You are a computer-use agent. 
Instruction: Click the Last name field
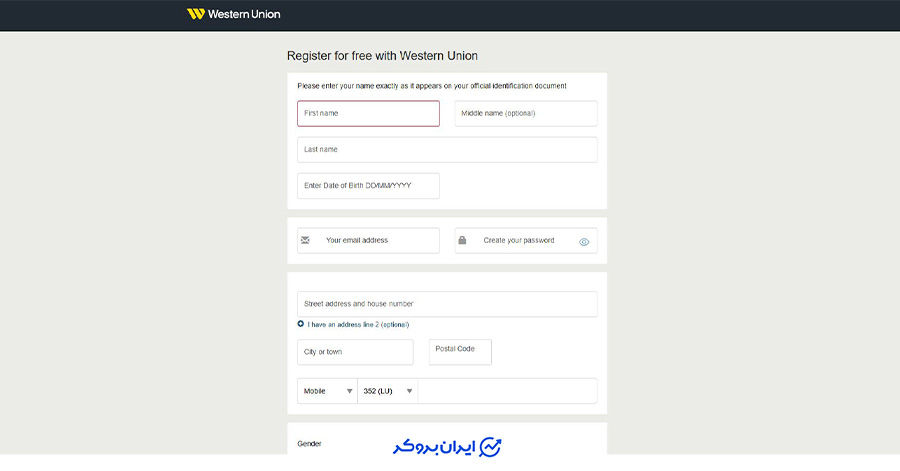coord(447,150)
